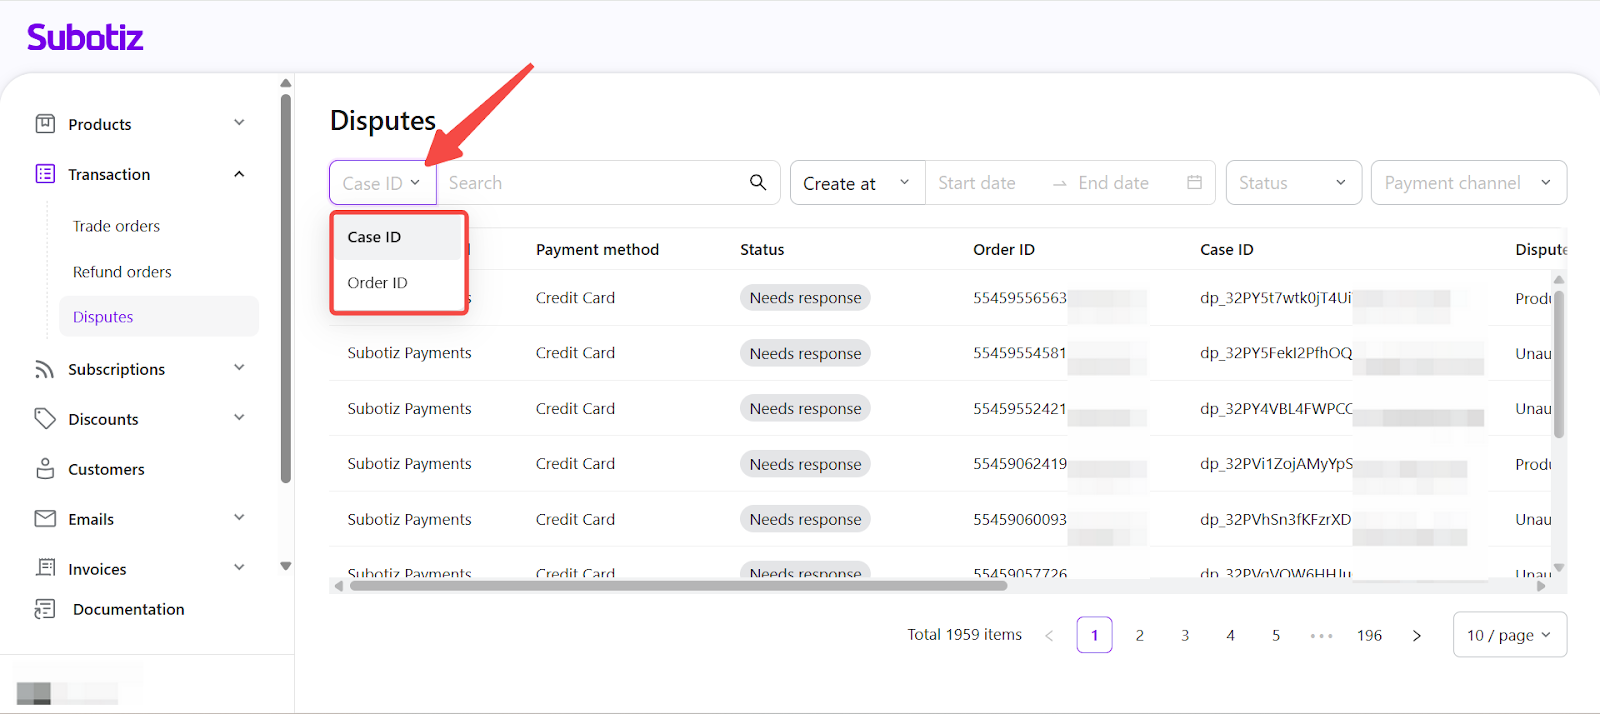Click the Discounts tag icon
Viewport: 1600px width, 714px height.
point(45,419)
